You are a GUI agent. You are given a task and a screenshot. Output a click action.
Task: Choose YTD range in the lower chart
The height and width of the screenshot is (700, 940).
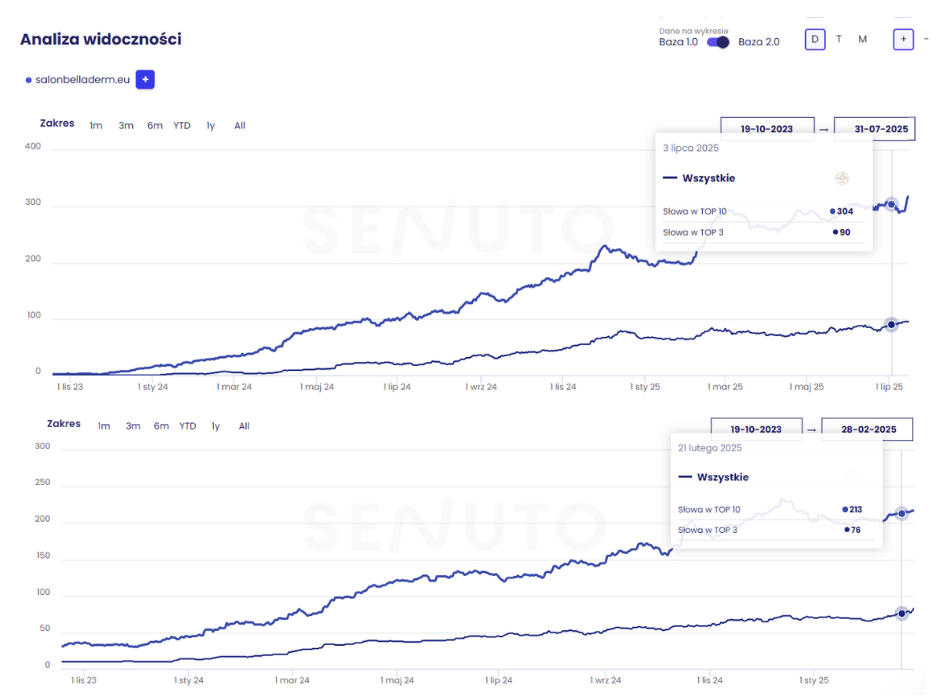point(188,426)
